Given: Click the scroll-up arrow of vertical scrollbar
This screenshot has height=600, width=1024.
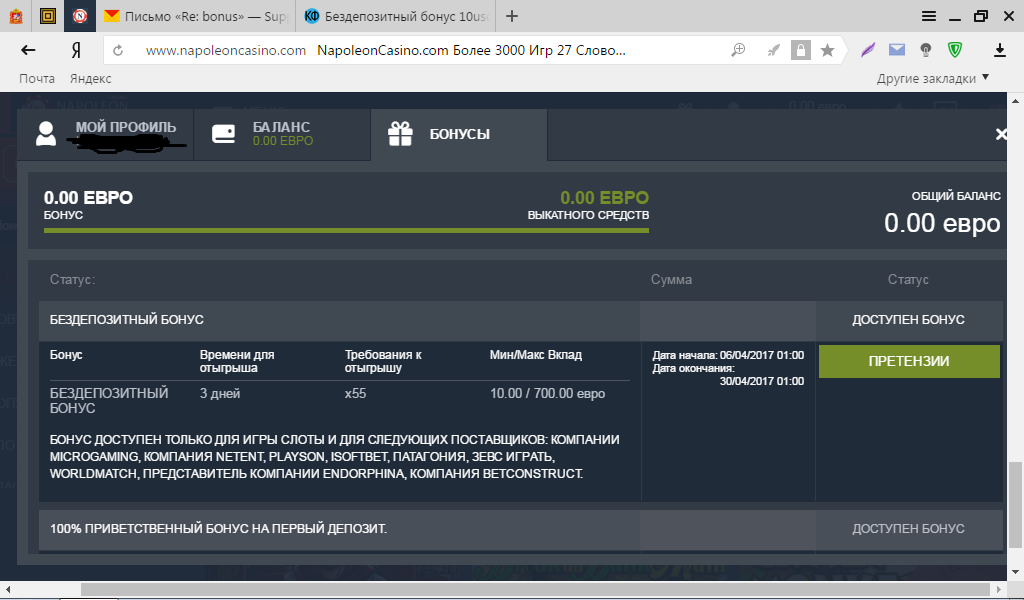Looking at the screenshot, I should (1015, 101).
